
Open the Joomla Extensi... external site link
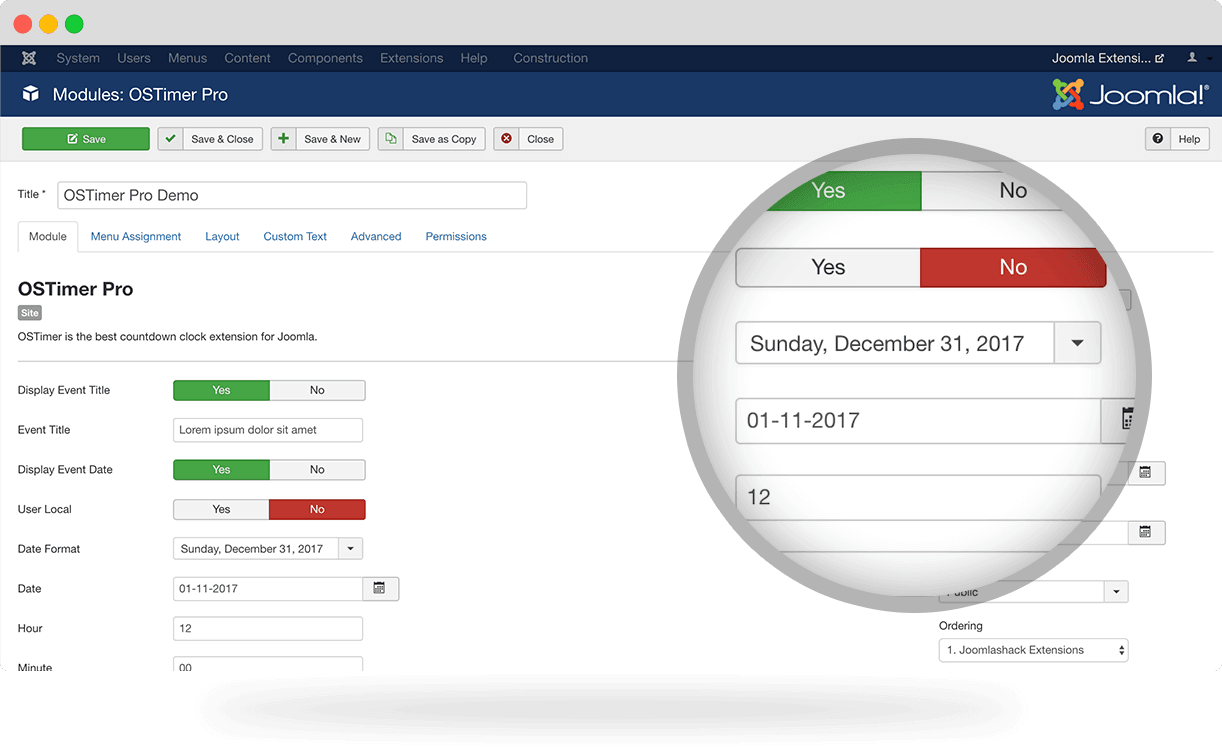(1108, 58)
